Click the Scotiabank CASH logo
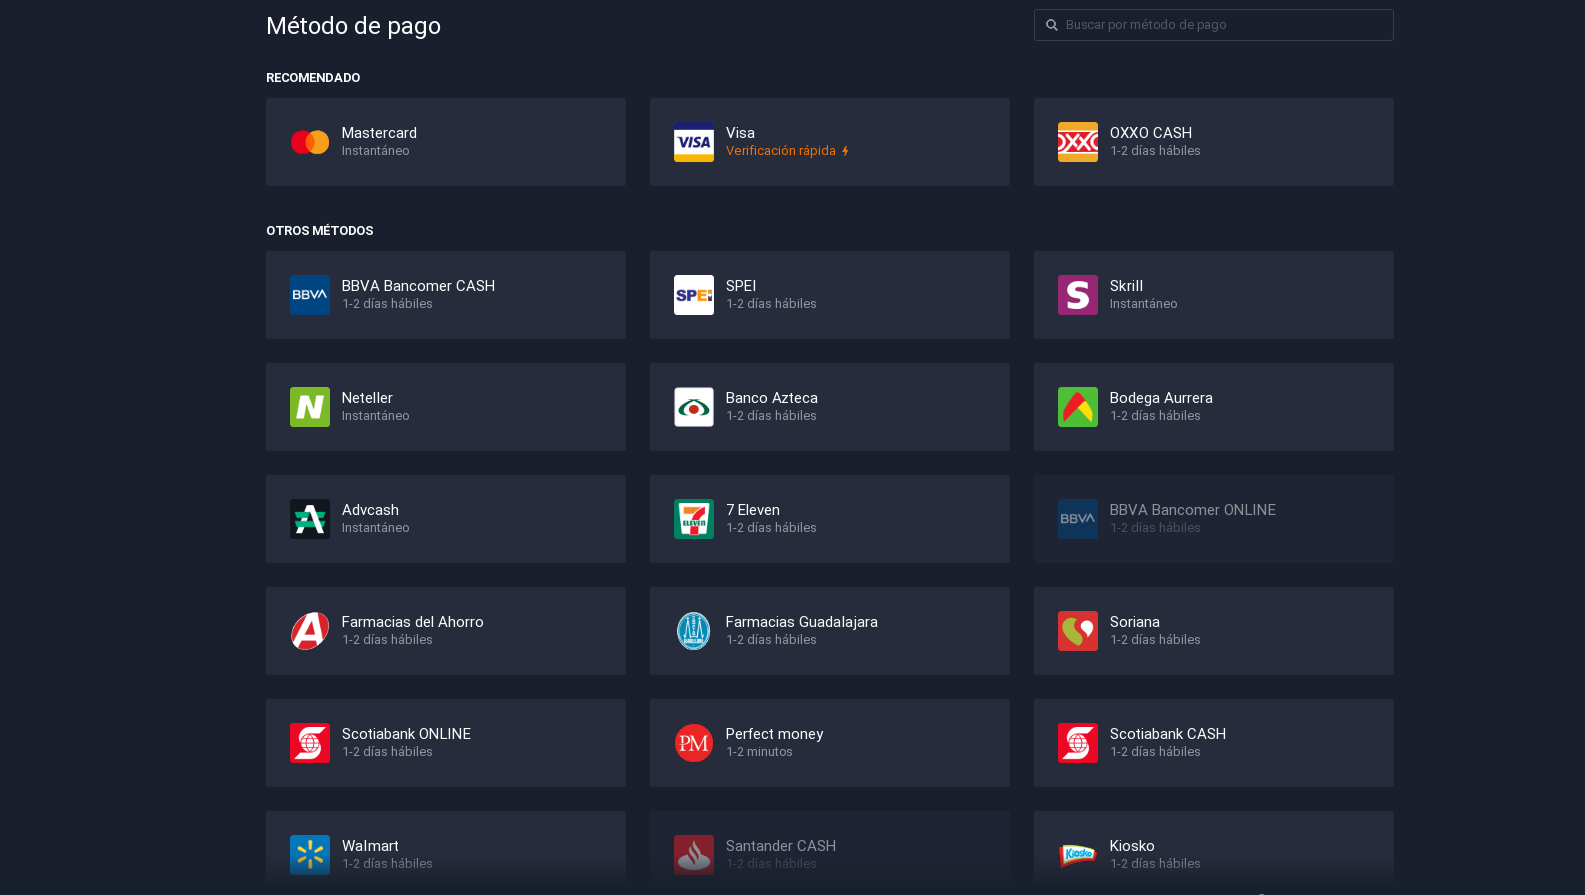This screenshot has height=895, width=1585. (x=1078, y=743)
